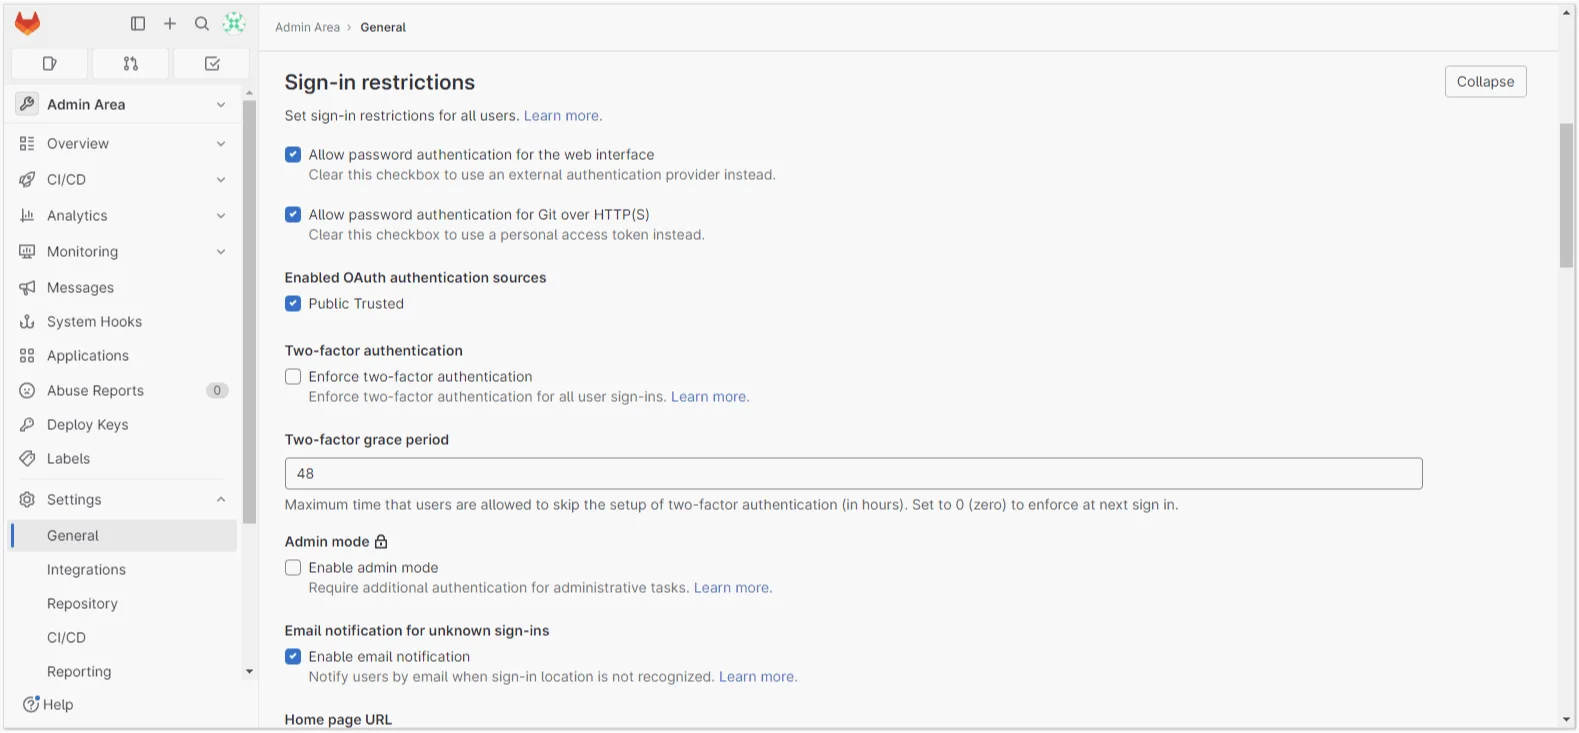The image size is (1579, 733).
Task: Collapse the Sign-in restrictions section
Action: click(x=1485, y=82)
